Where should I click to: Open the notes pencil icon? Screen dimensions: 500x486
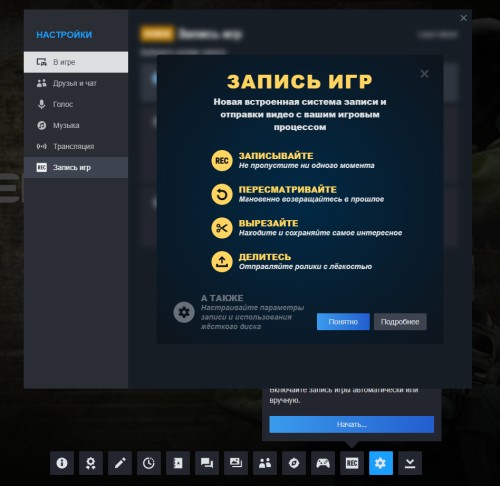(120, 463)
